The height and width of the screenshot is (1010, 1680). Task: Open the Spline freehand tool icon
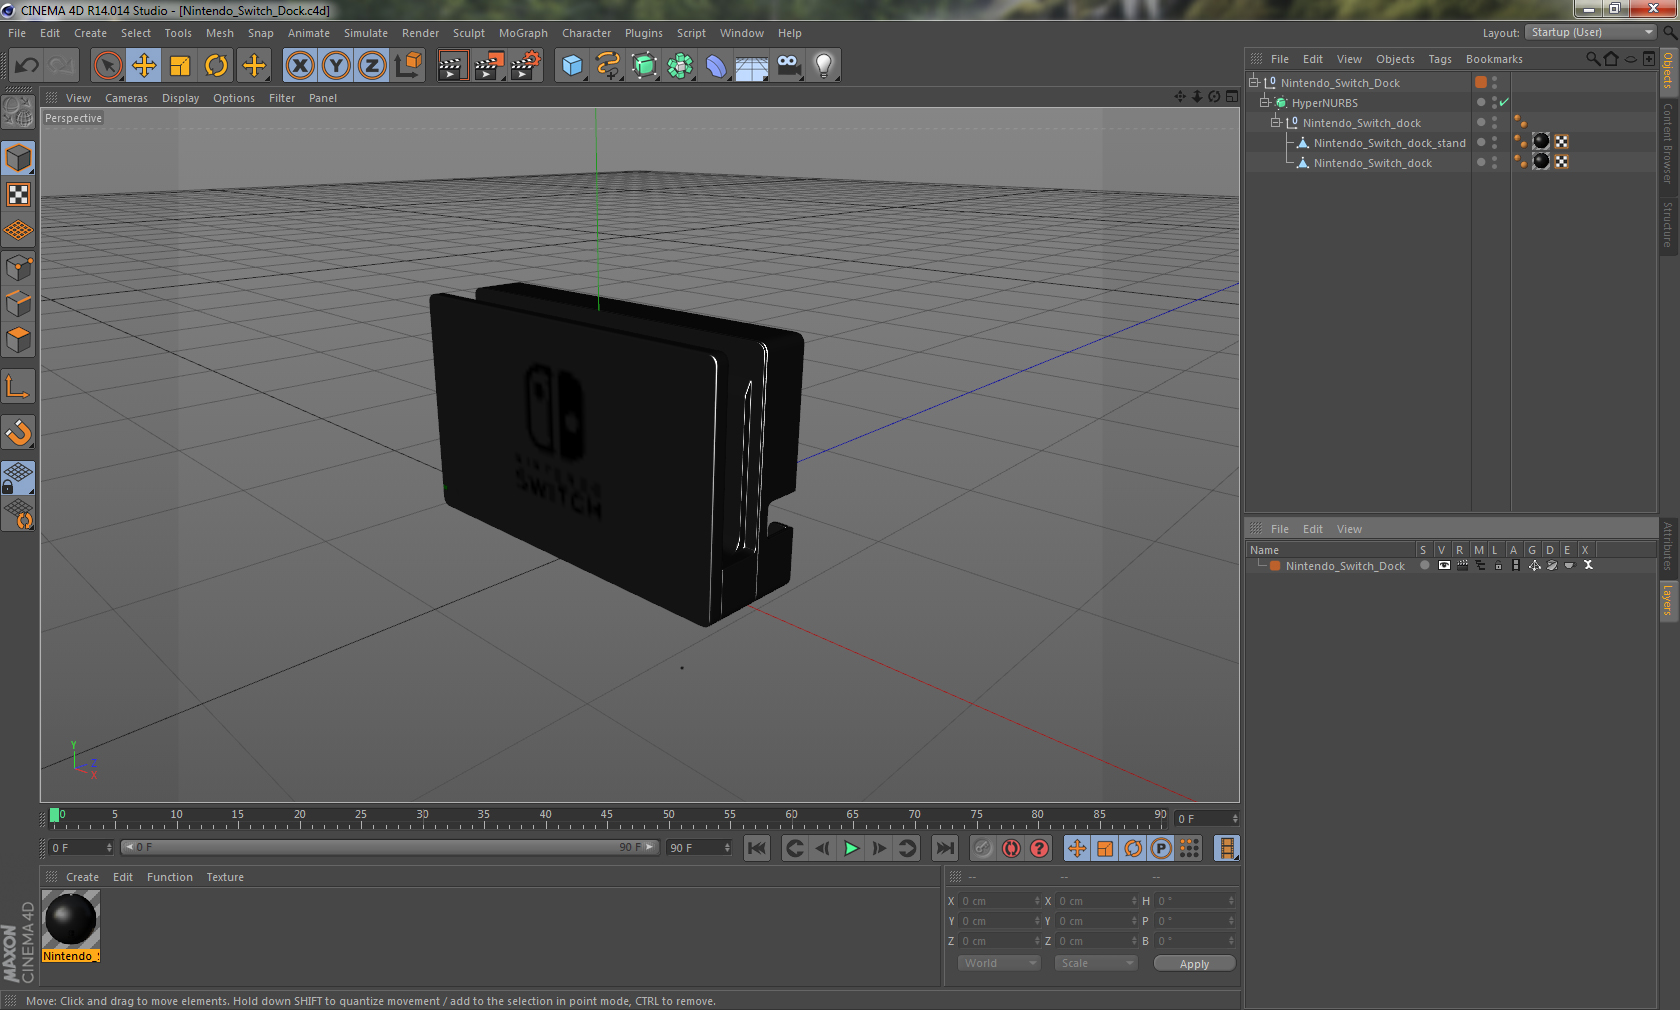click(608, 66)
